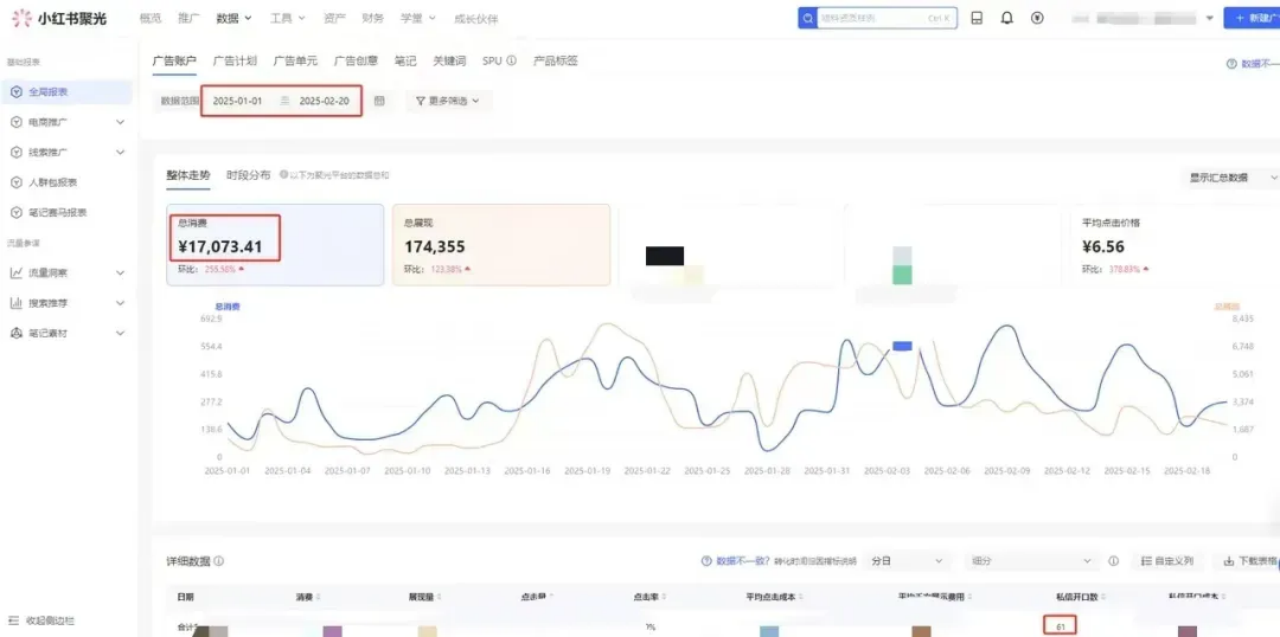1280x637 pixels.
Task: Click the search input field
Action: (885, 18)
